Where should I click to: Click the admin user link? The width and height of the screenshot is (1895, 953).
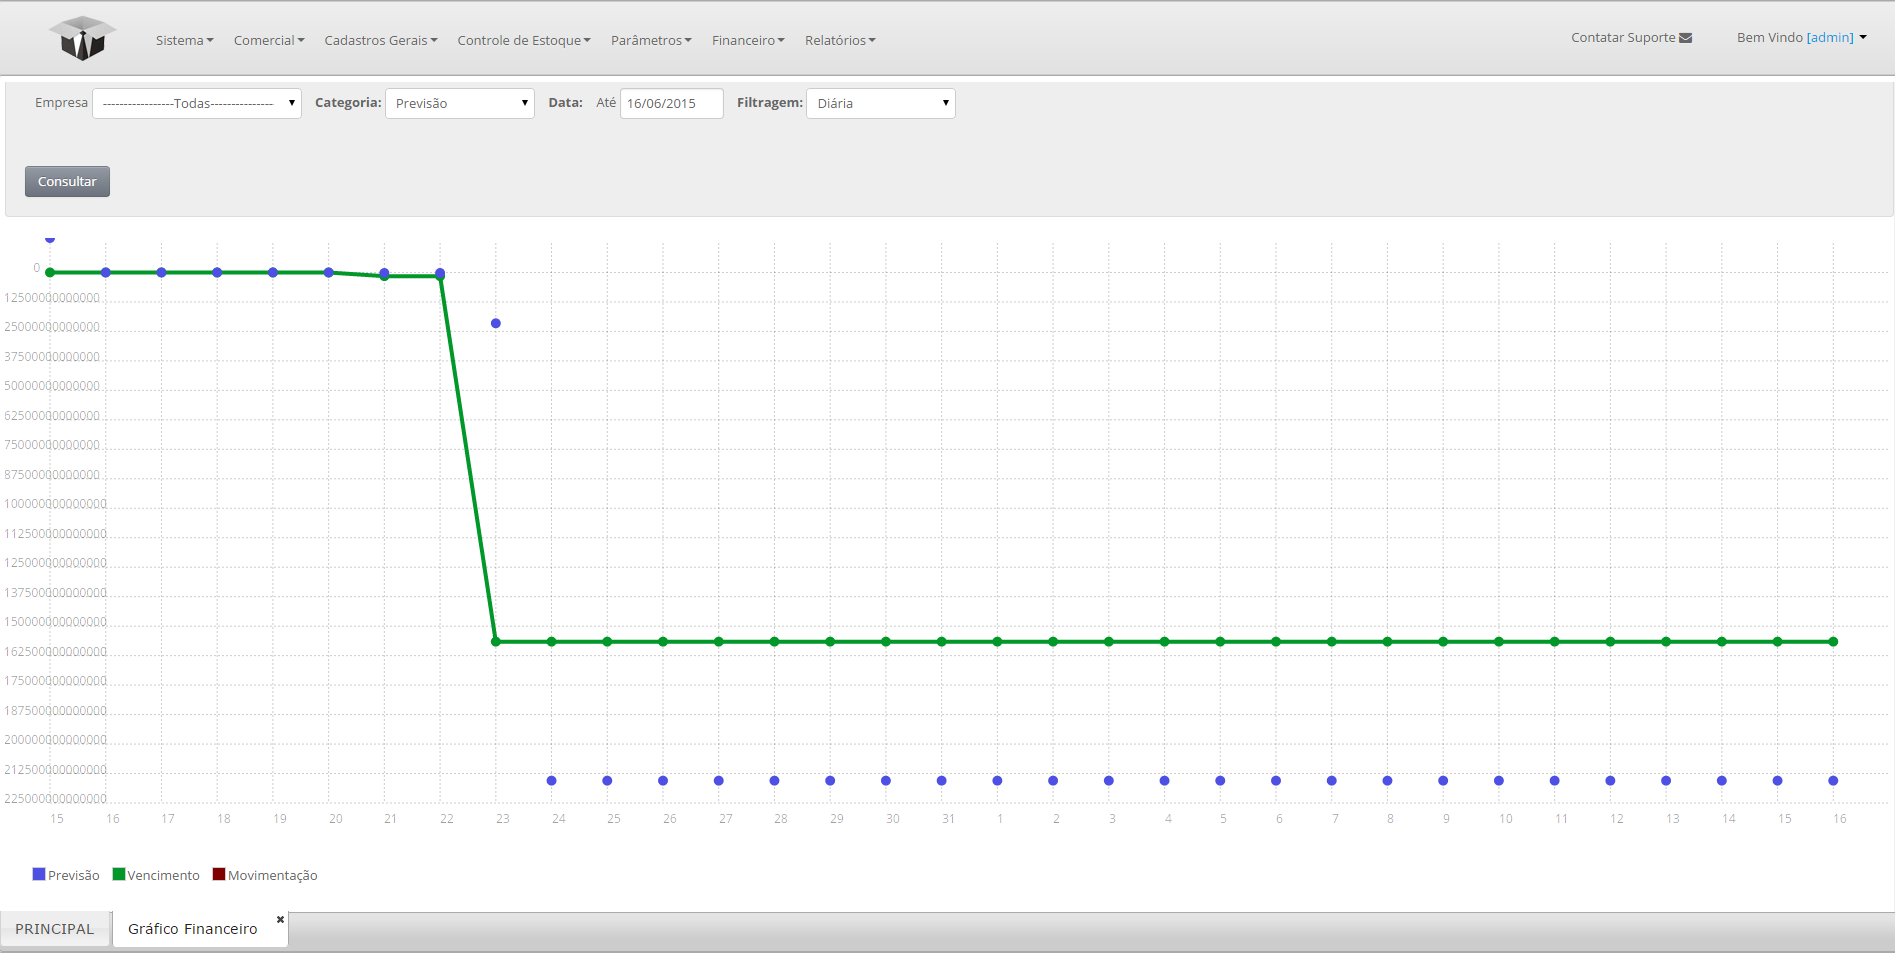coord(1830,37)
